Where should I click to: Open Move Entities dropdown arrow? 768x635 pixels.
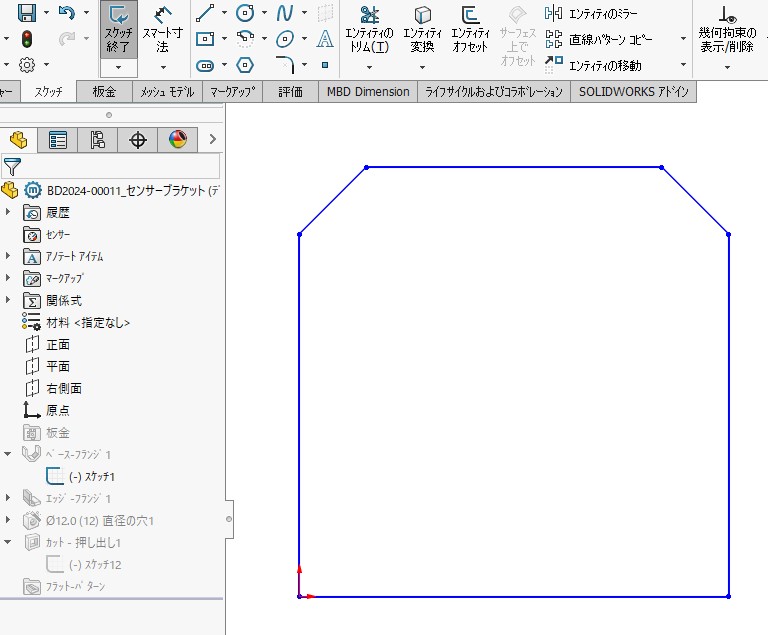coord(683,65)
